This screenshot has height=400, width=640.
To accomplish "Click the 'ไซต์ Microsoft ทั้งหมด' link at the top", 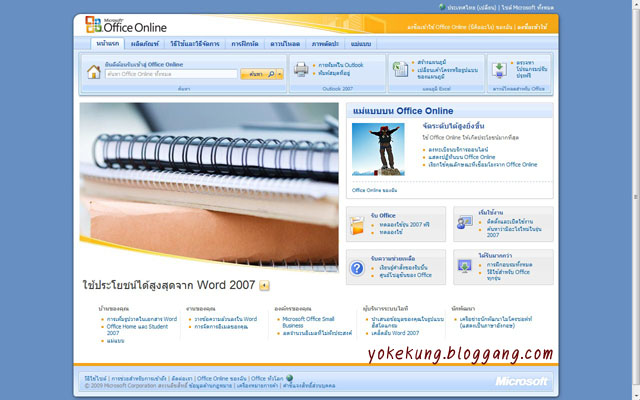I will 528,7.
